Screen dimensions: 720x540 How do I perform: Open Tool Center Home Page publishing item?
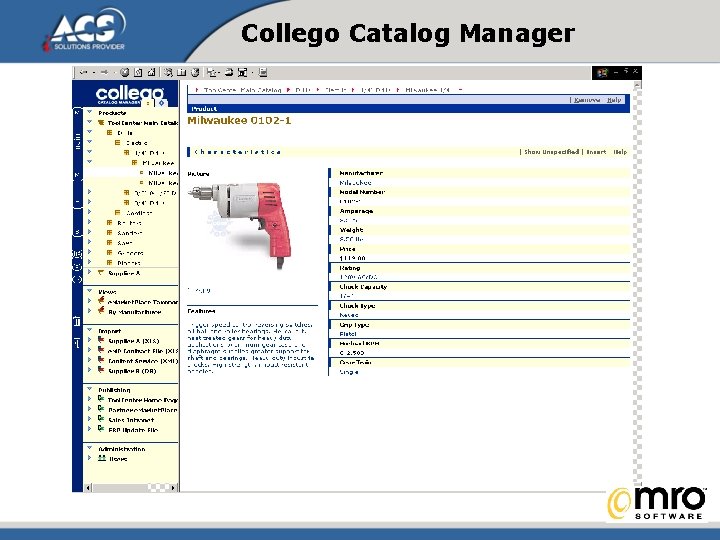pyautogui.click(x=143, y=400)
